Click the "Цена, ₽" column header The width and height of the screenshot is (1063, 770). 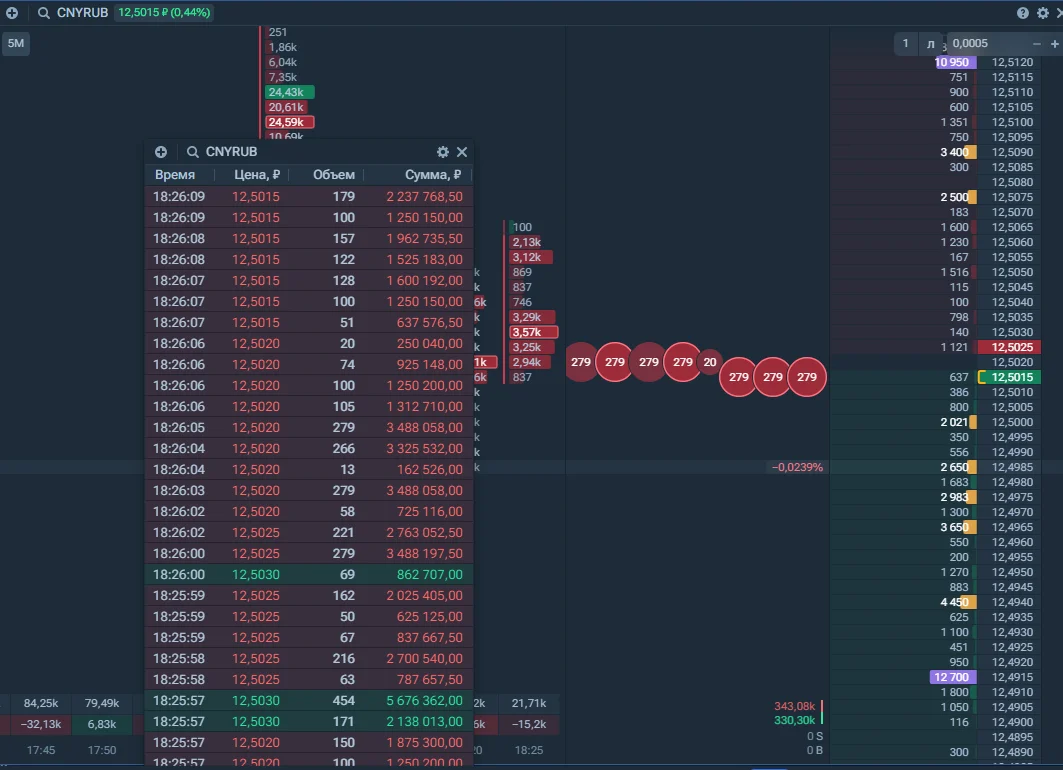click(x=257, y=175)
